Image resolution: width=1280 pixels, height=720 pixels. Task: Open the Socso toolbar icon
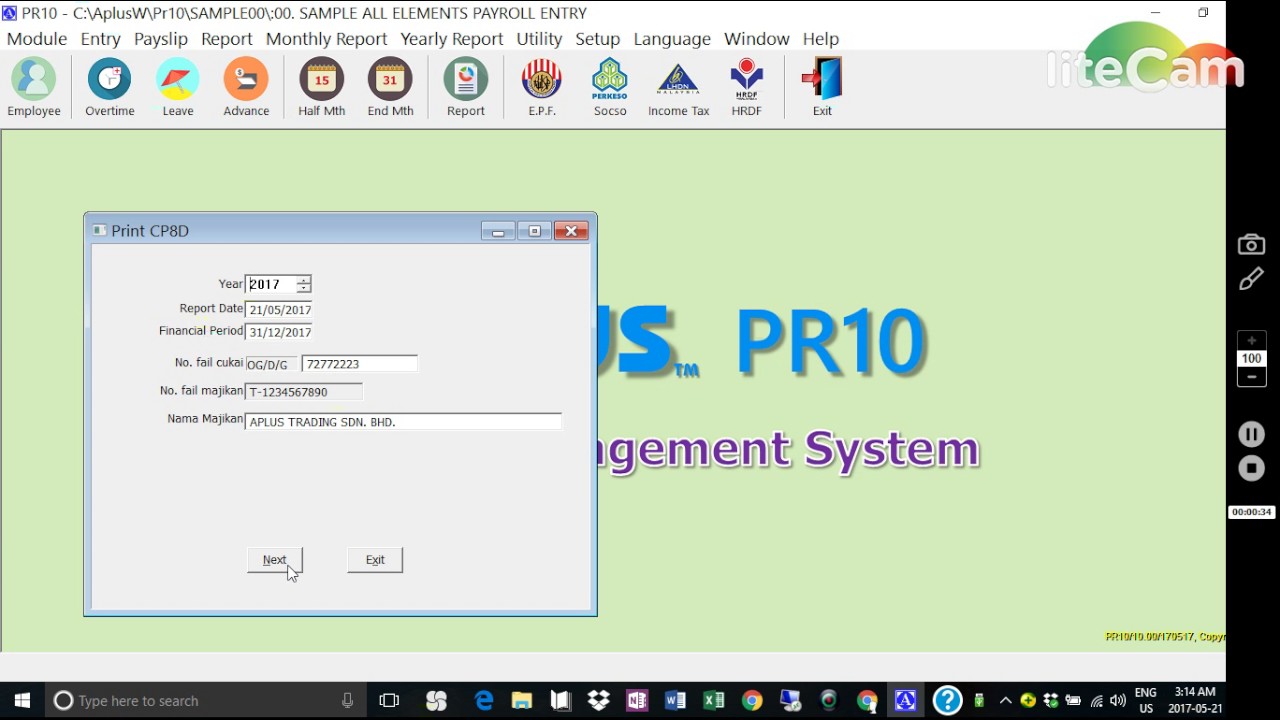(610, 88)
